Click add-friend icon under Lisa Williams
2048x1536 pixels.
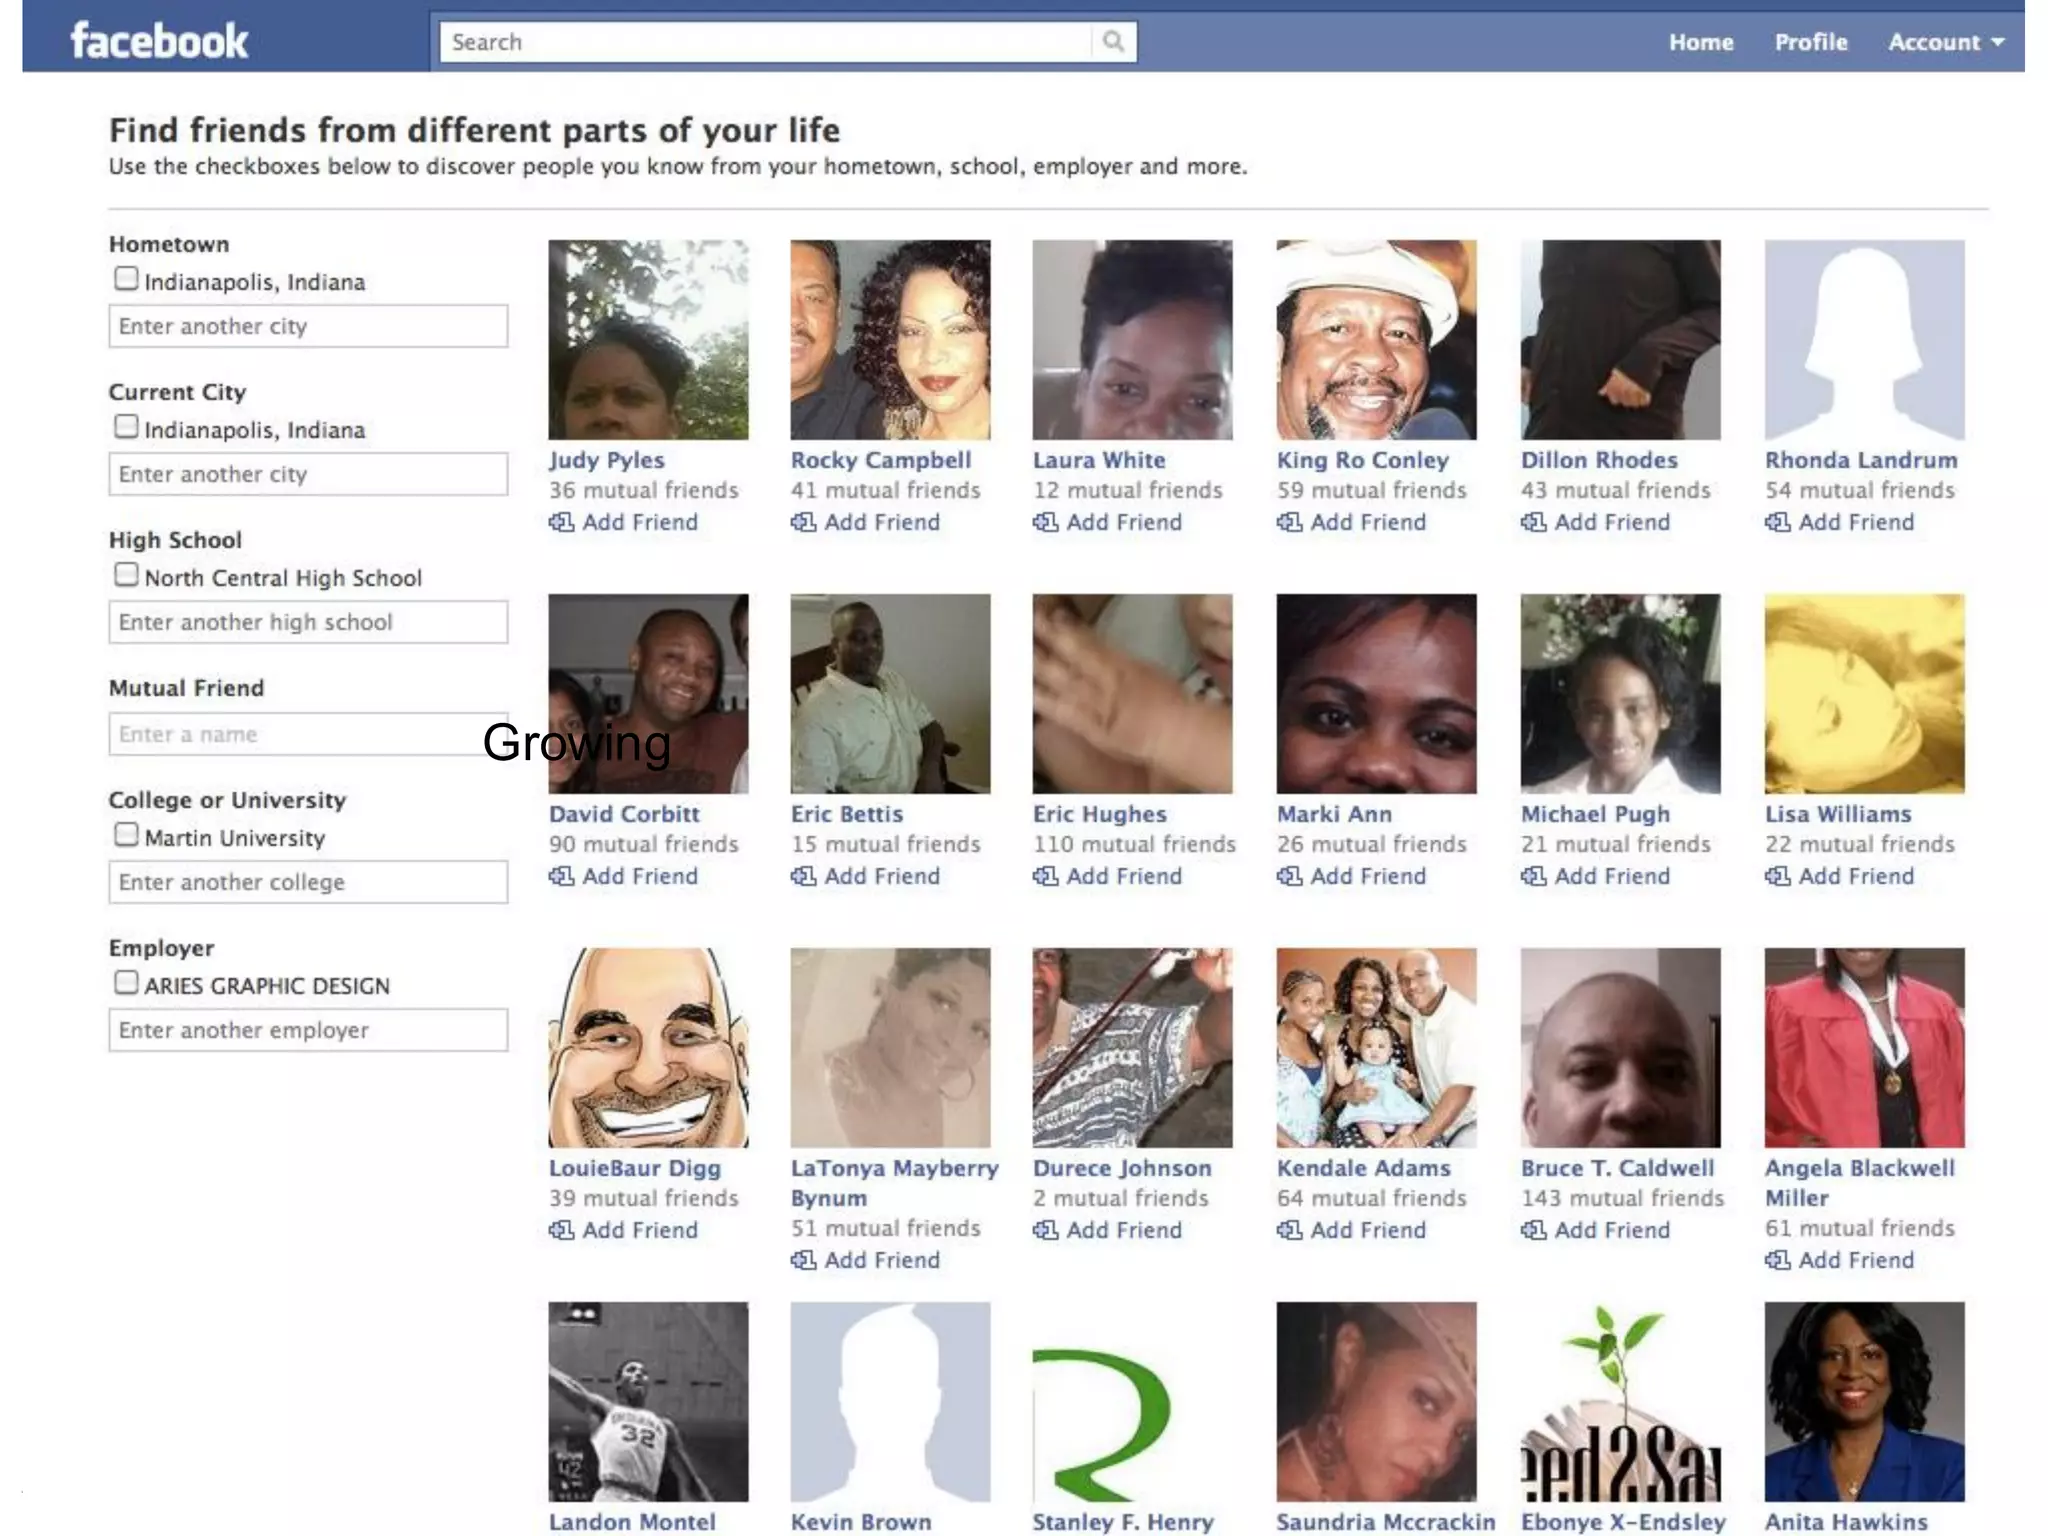click(1777, 876)
